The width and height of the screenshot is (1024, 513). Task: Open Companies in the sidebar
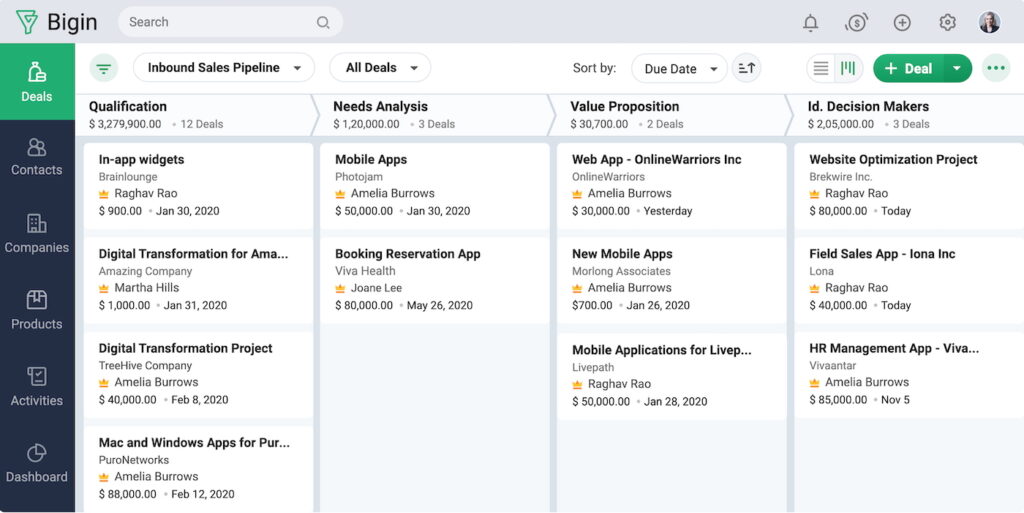tap(37, 234)
